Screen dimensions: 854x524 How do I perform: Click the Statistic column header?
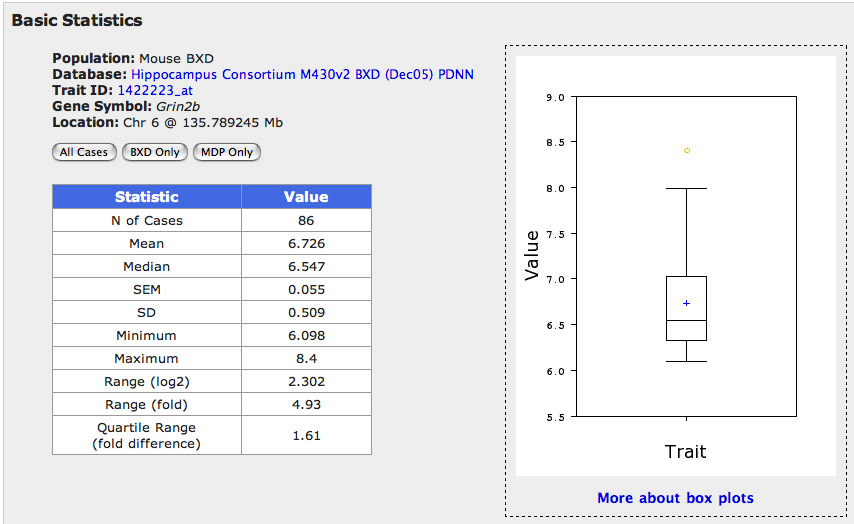pos(147,197)
